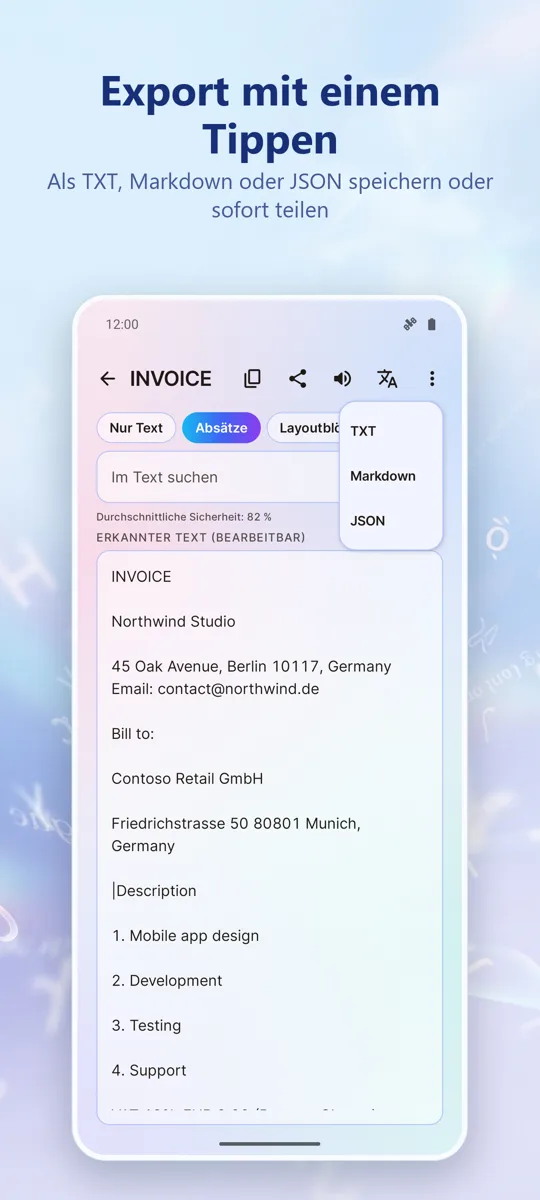
Task: Select the Layoutblöcke chip
Action: pos(304,428)
